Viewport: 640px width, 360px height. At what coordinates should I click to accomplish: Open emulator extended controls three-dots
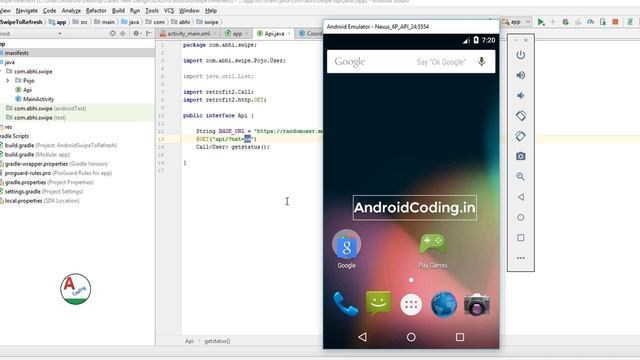(520, 258)
